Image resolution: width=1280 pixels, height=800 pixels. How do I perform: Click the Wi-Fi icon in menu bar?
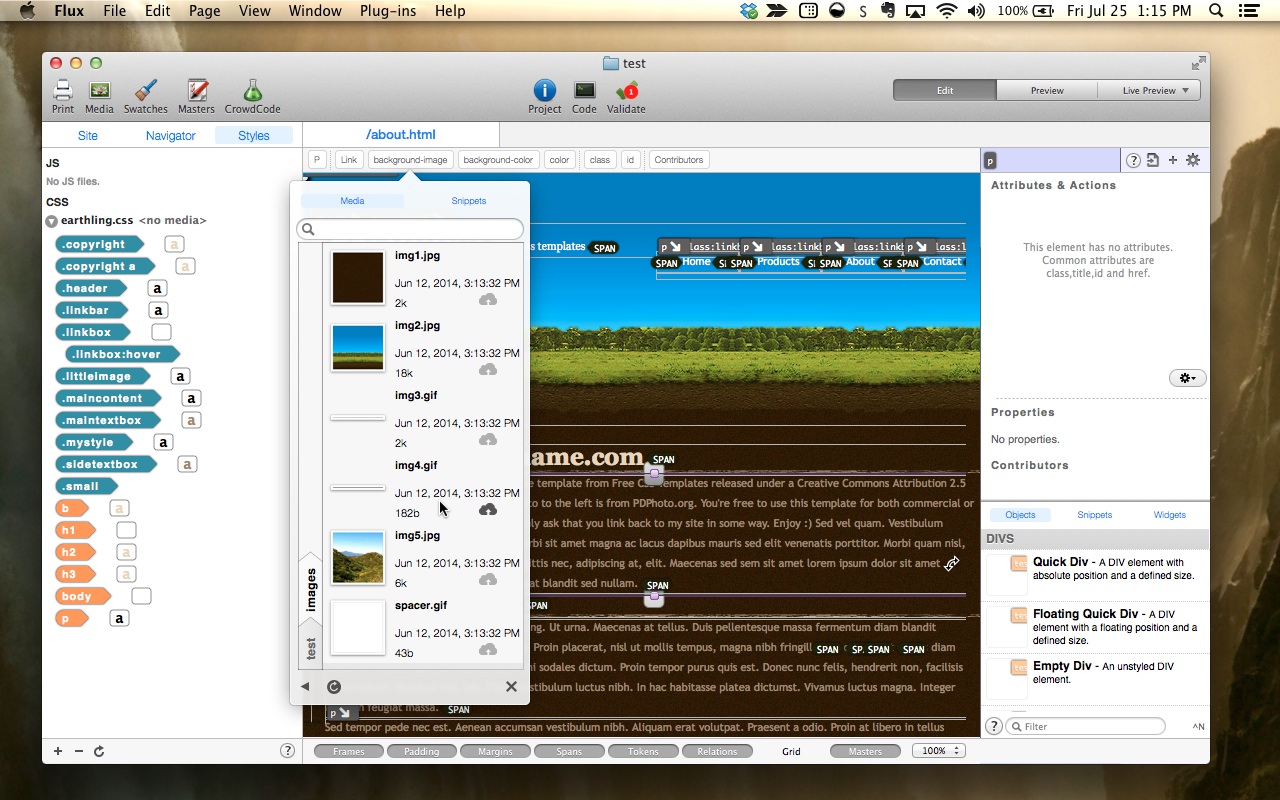tap(946, 11)
